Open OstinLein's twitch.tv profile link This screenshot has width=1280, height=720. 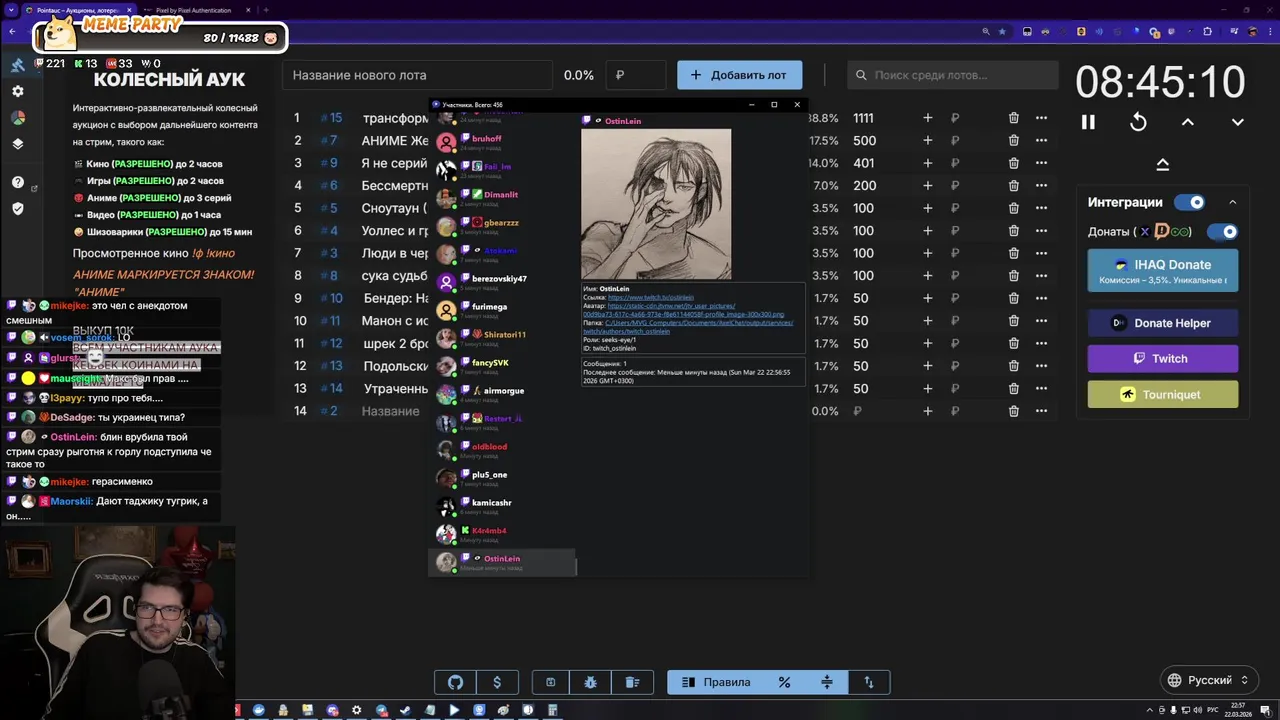click(x=650, y=298)
